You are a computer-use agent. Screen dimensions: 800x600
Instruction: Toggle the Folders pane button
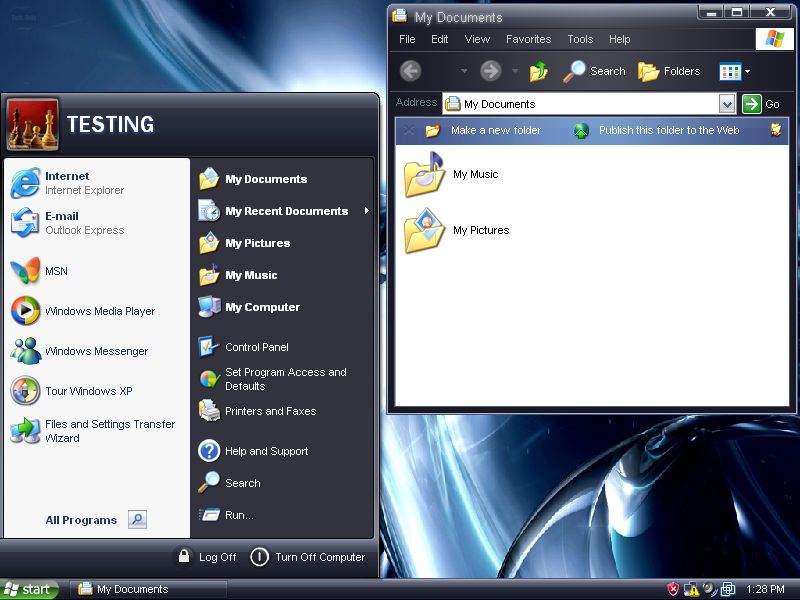tap(669, 71)
